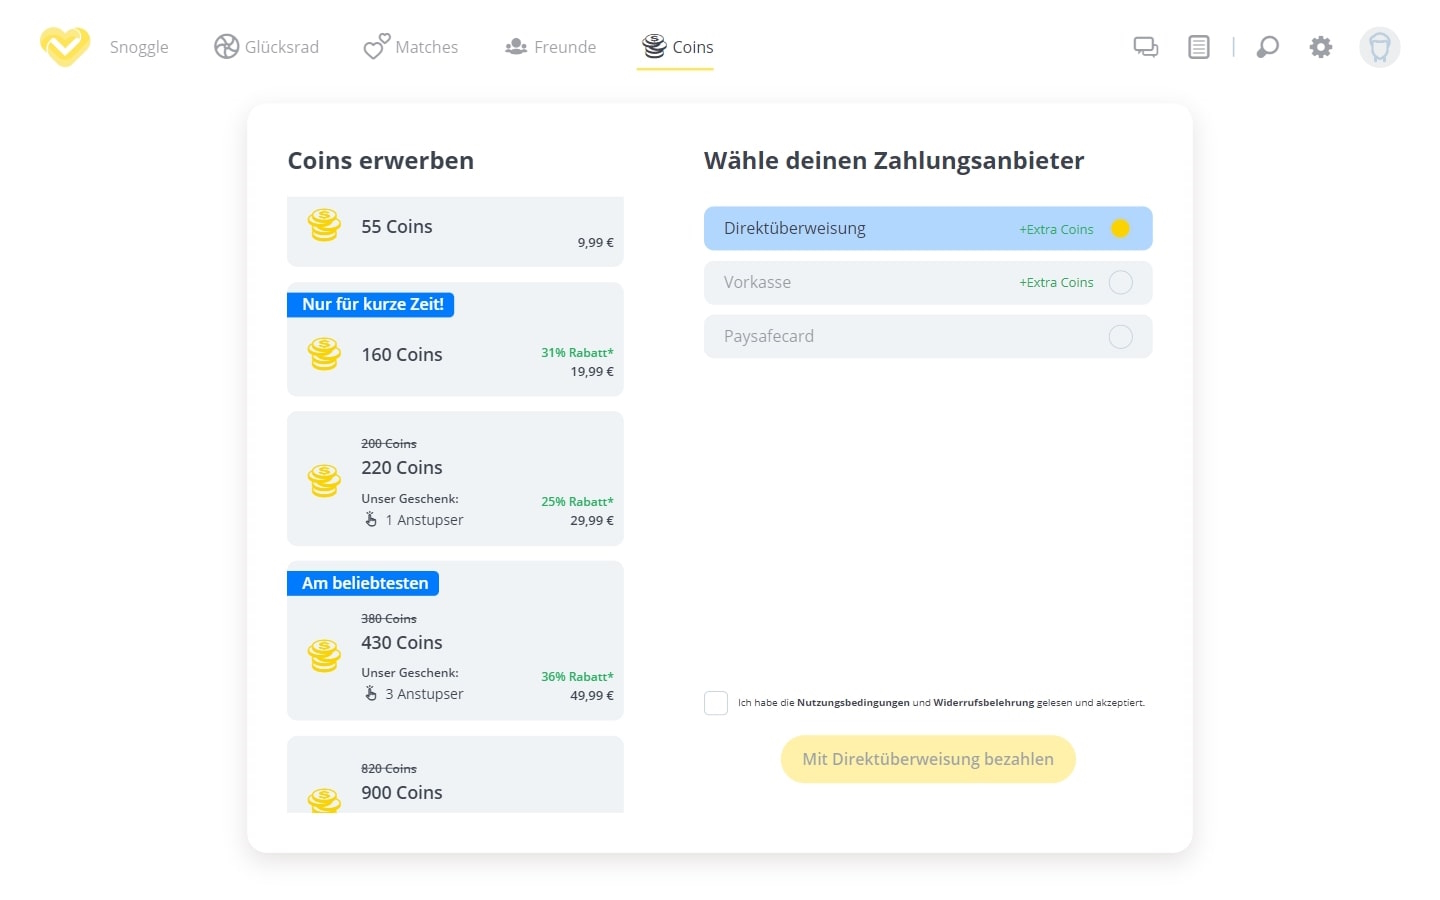Open your profile avatar icon
This screenshot has height=900, width=1440.
1379,47
